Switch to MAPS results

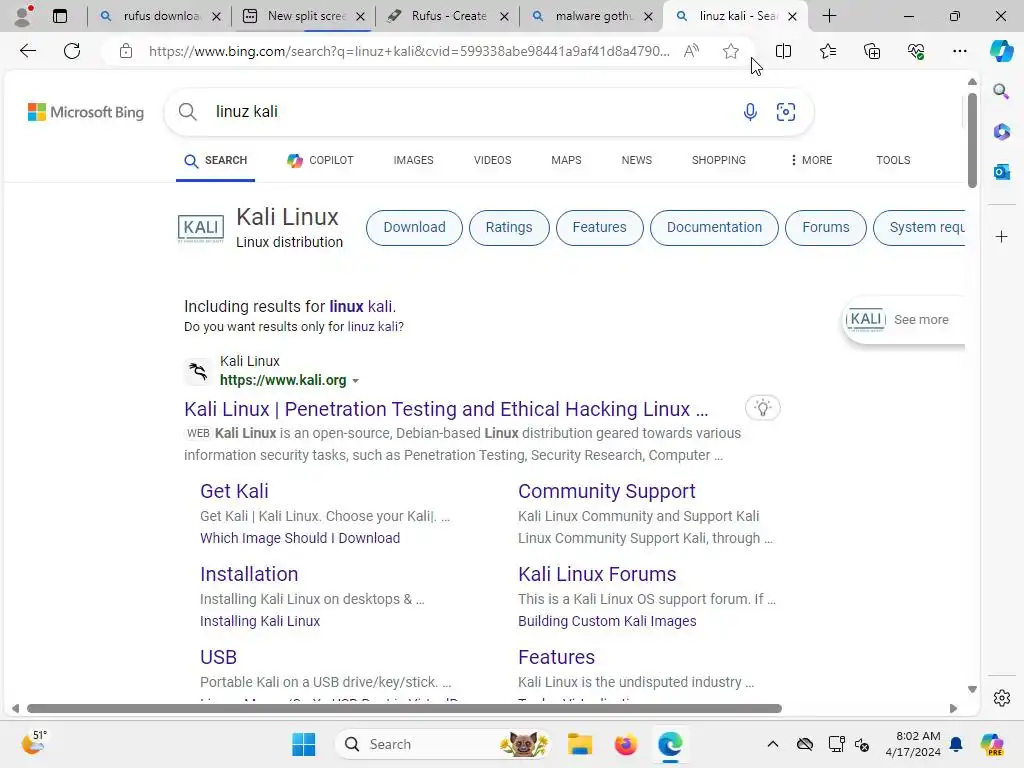[x=566, y=160]
